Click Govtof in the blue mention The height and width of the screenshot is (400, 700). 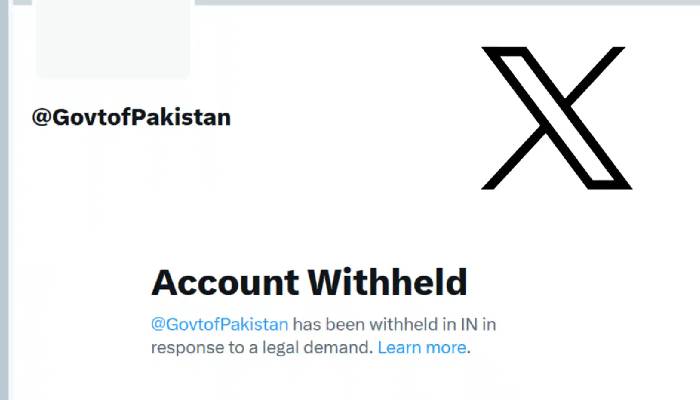coord(193,324)
